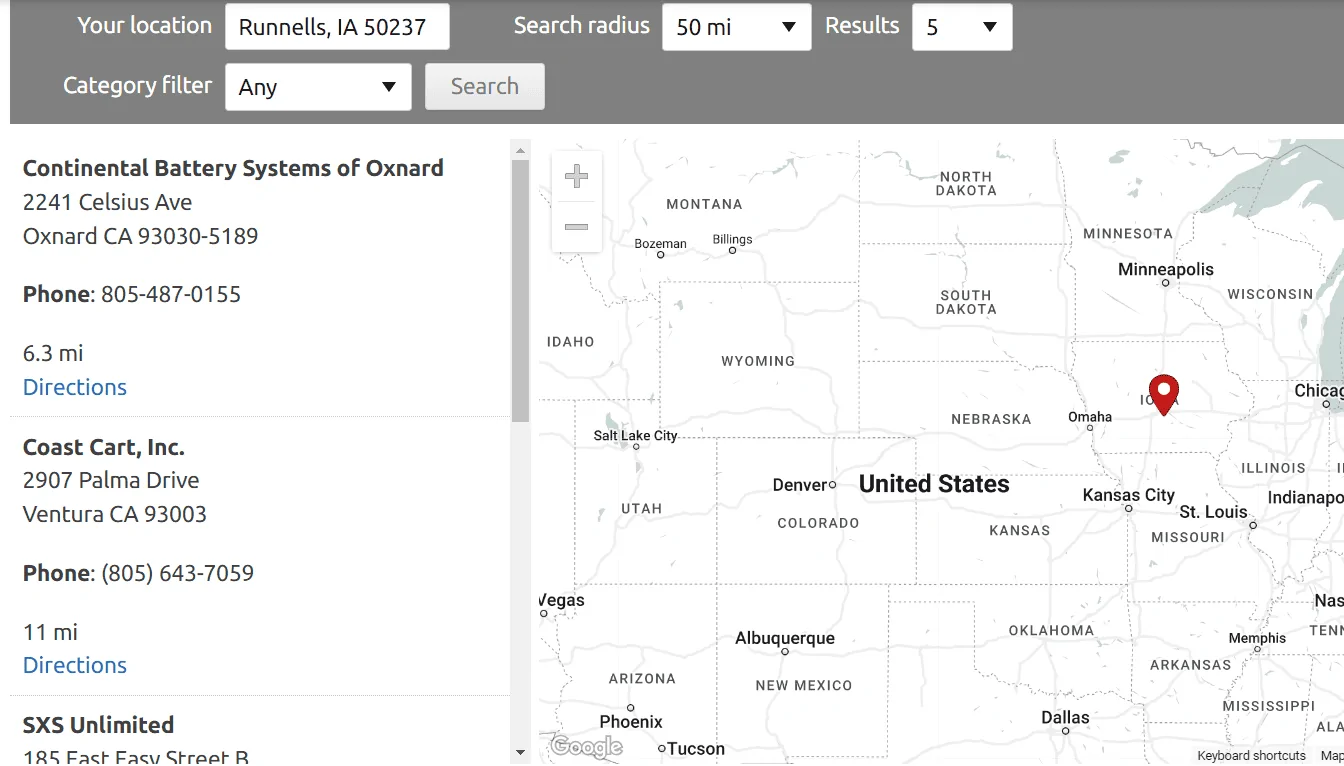The width and height of the screenshot is (1344, 766).
Task: Click the Search button
Action: pos(485,87)
